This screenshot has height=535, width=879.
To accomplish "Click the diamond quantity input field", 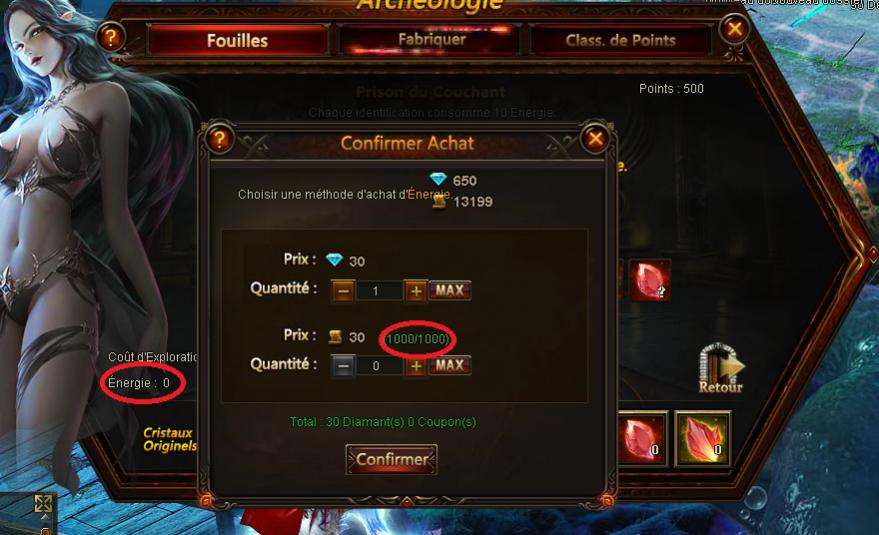I will 379,290.
